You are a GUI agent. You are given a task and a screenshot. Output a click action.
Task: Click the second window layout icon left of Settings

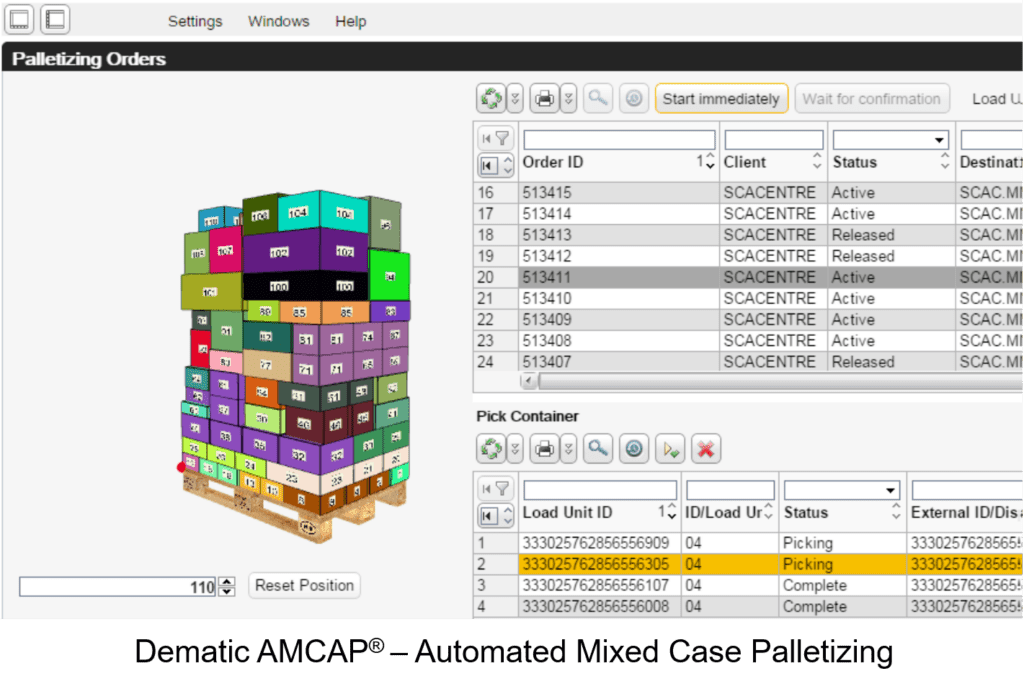tap(55, 20)
